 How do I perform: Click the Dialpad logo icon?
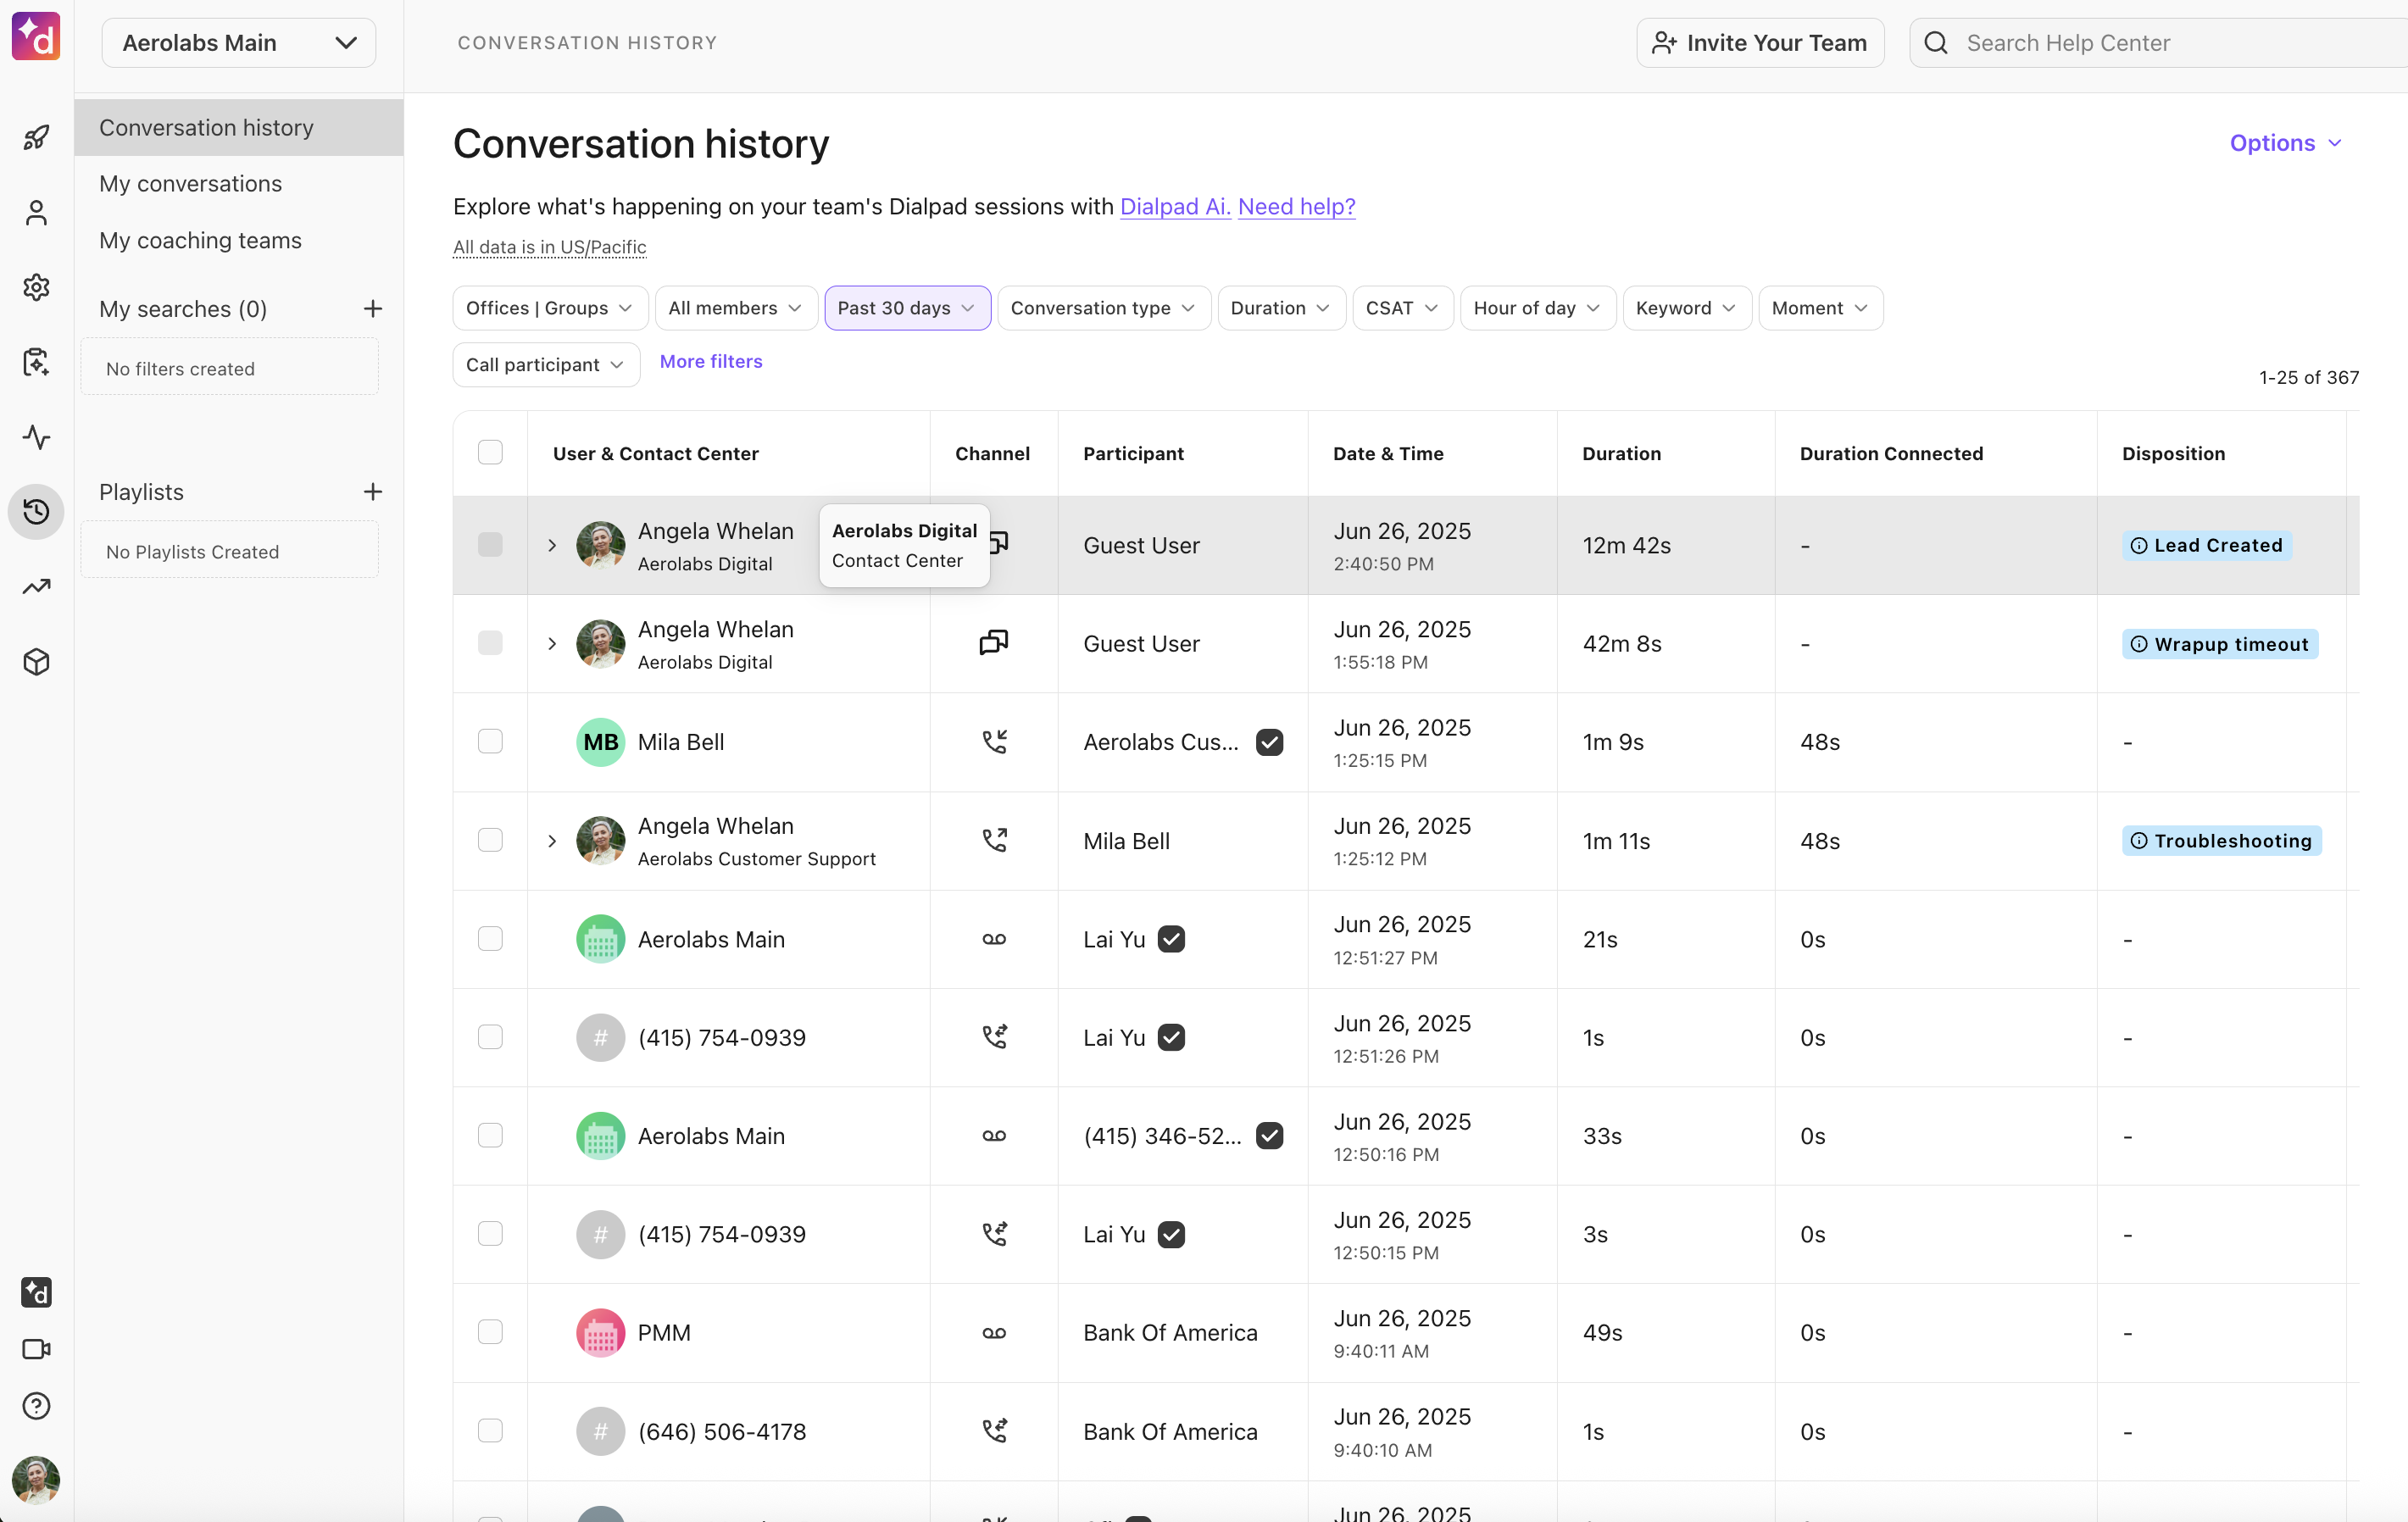[36, 37]
